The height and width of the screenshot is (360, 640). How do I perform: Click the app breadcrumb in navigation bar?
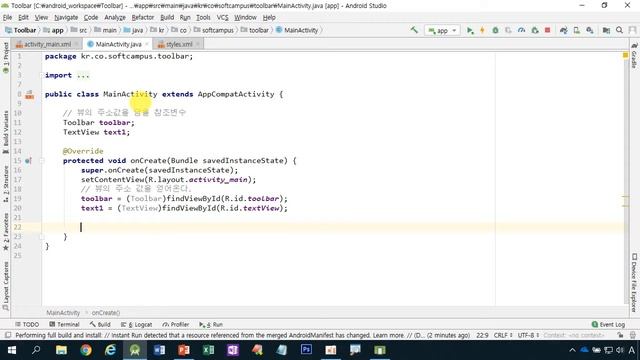pos(53,30)
